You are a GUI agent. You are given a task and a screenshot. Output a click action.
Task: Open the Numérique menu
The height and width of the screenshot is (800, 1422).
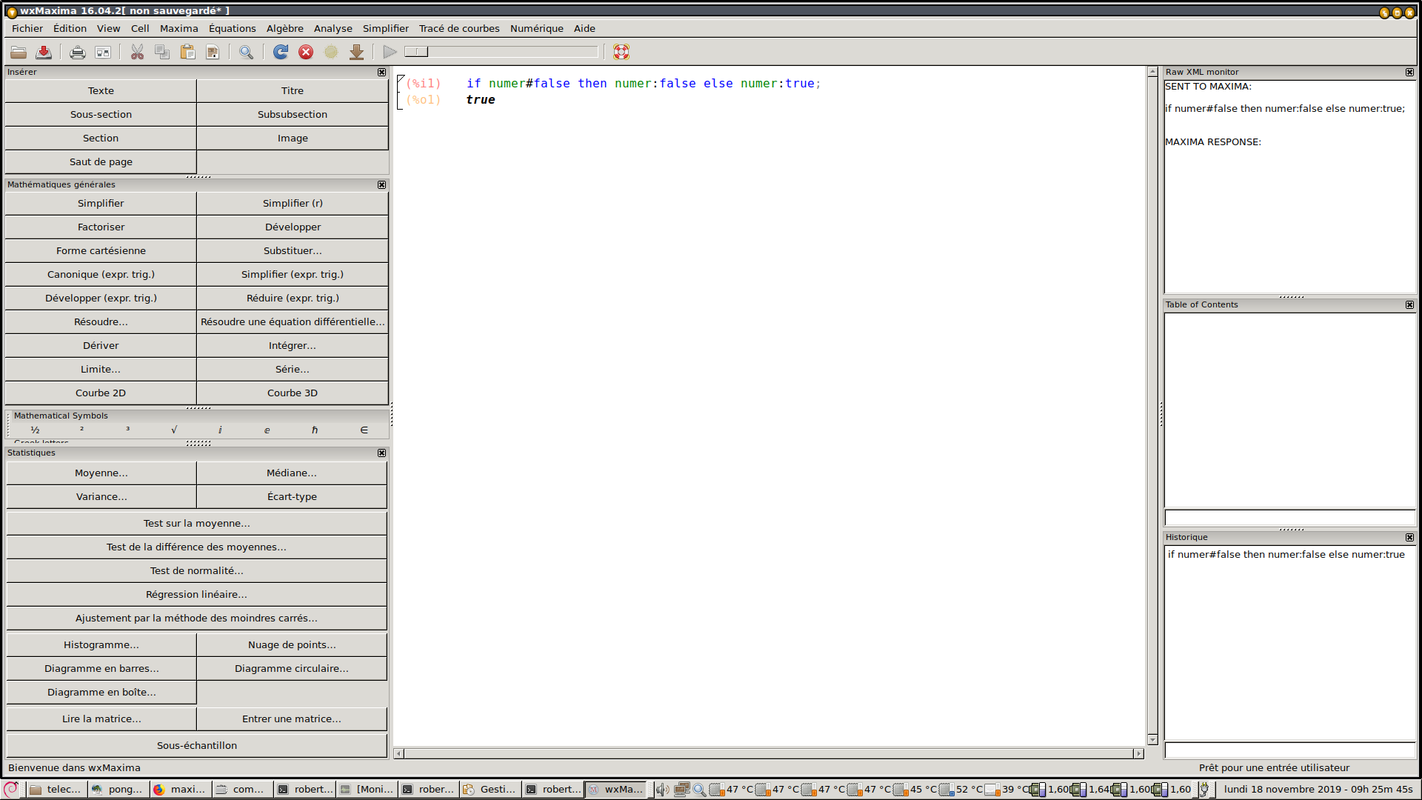point(537,29)
